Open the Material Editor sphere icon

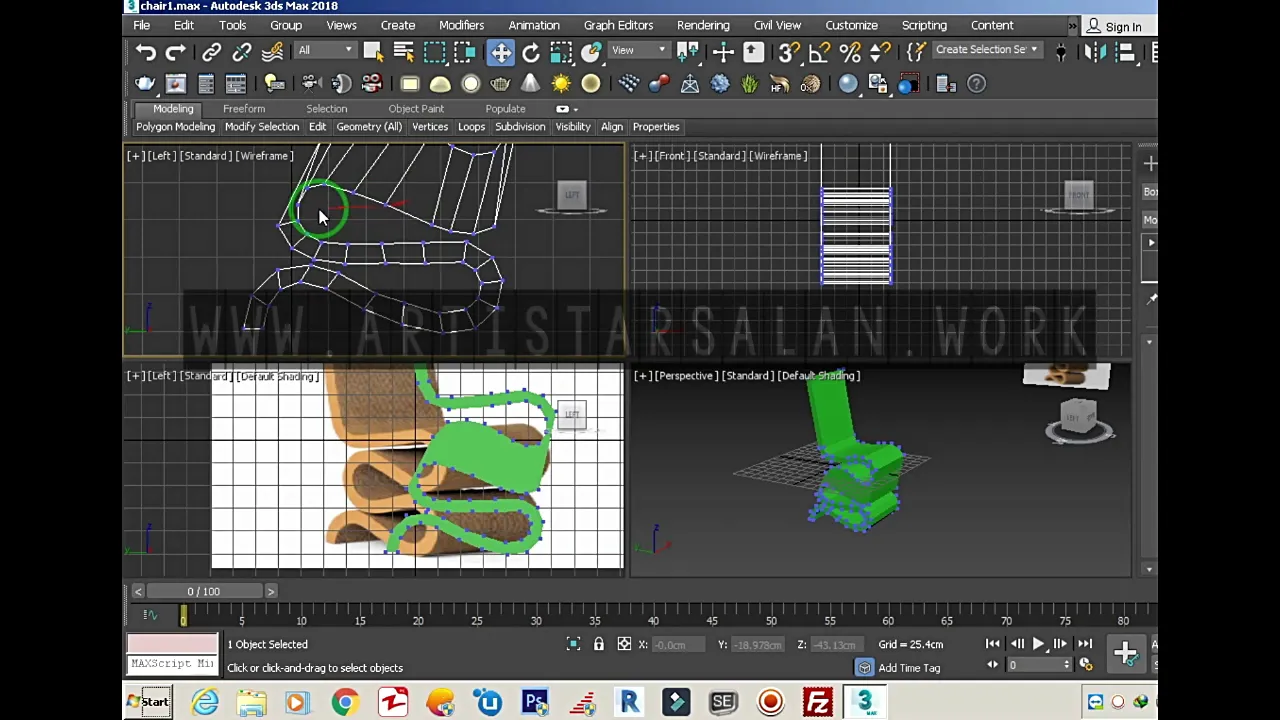pyautogui.click(x=848, y=84)
